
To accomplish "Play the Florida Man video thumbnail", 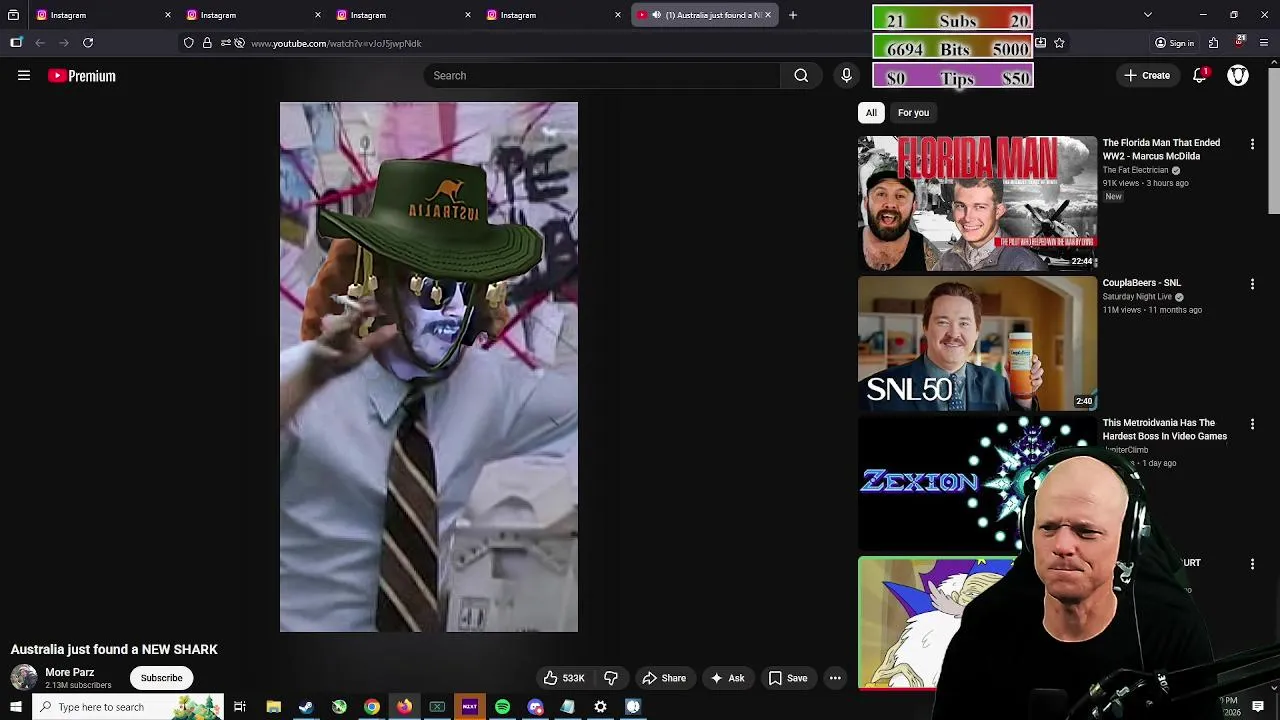I will click(x=977, y=203).
